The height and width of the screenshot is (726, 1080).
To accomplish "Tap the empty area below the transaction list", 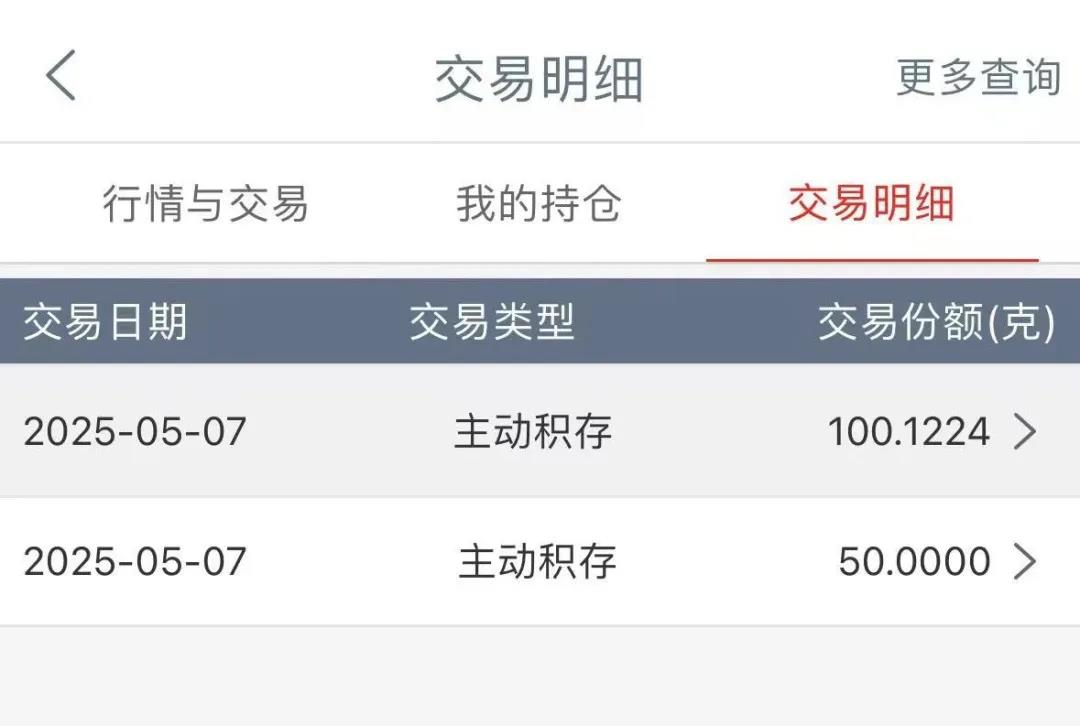I will coord(540,678).
